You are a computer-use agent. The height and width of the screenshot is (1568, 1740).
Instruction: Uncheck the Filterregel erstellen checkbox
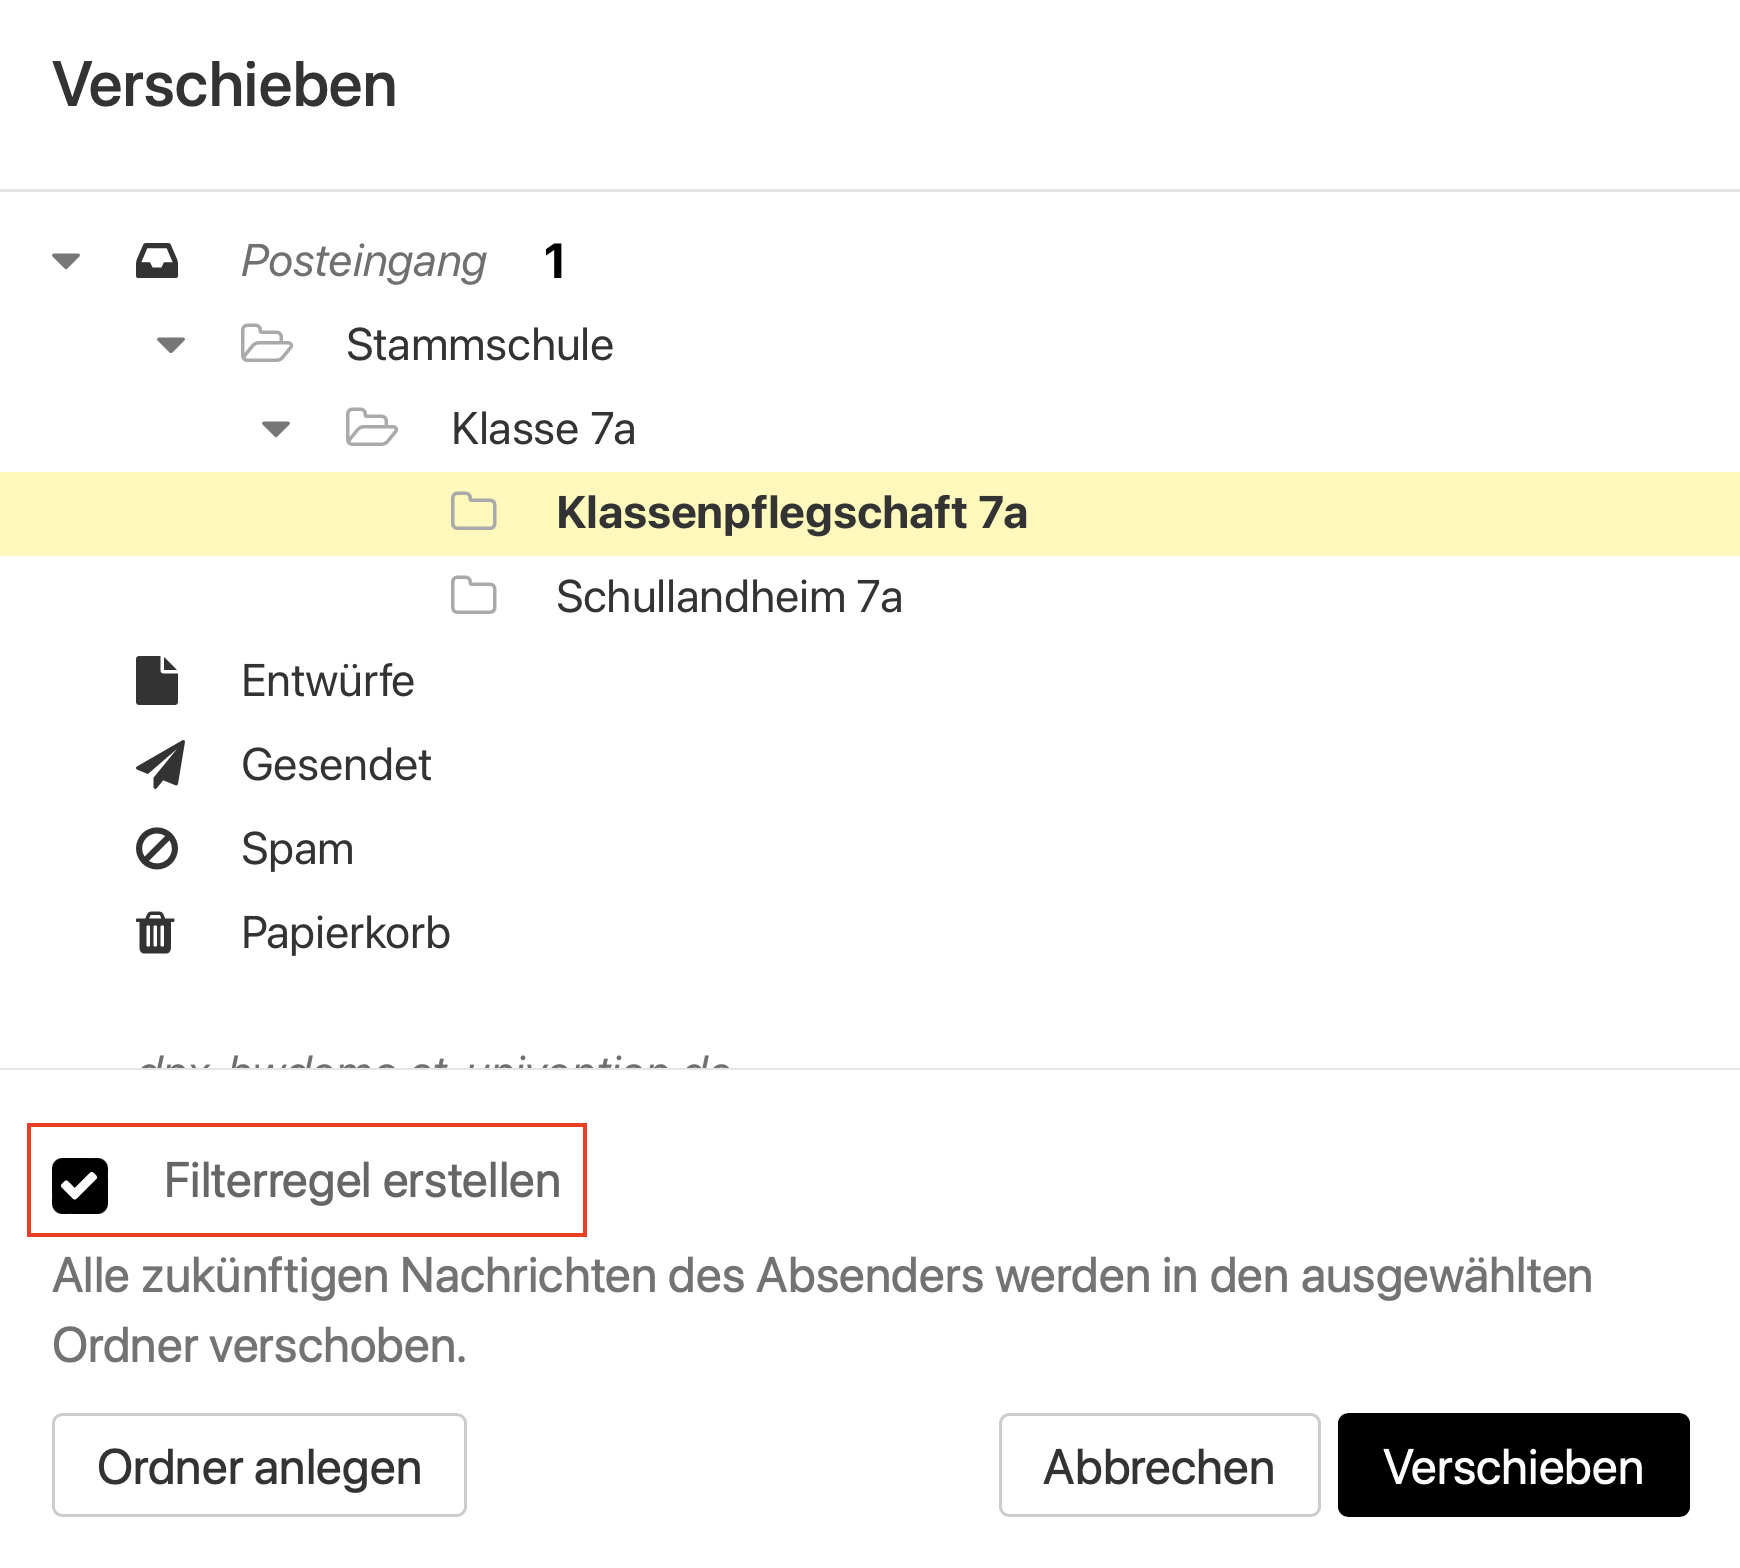click(80, 1185)
